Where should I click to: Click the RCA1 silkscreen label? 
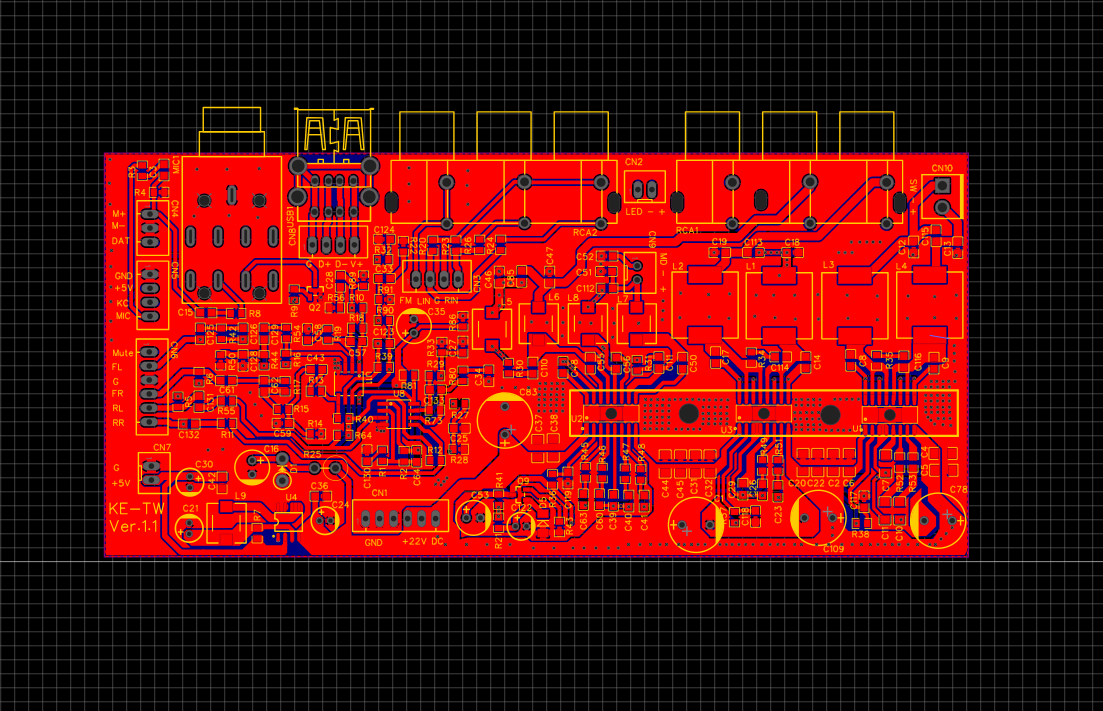[x=688, y=230]
